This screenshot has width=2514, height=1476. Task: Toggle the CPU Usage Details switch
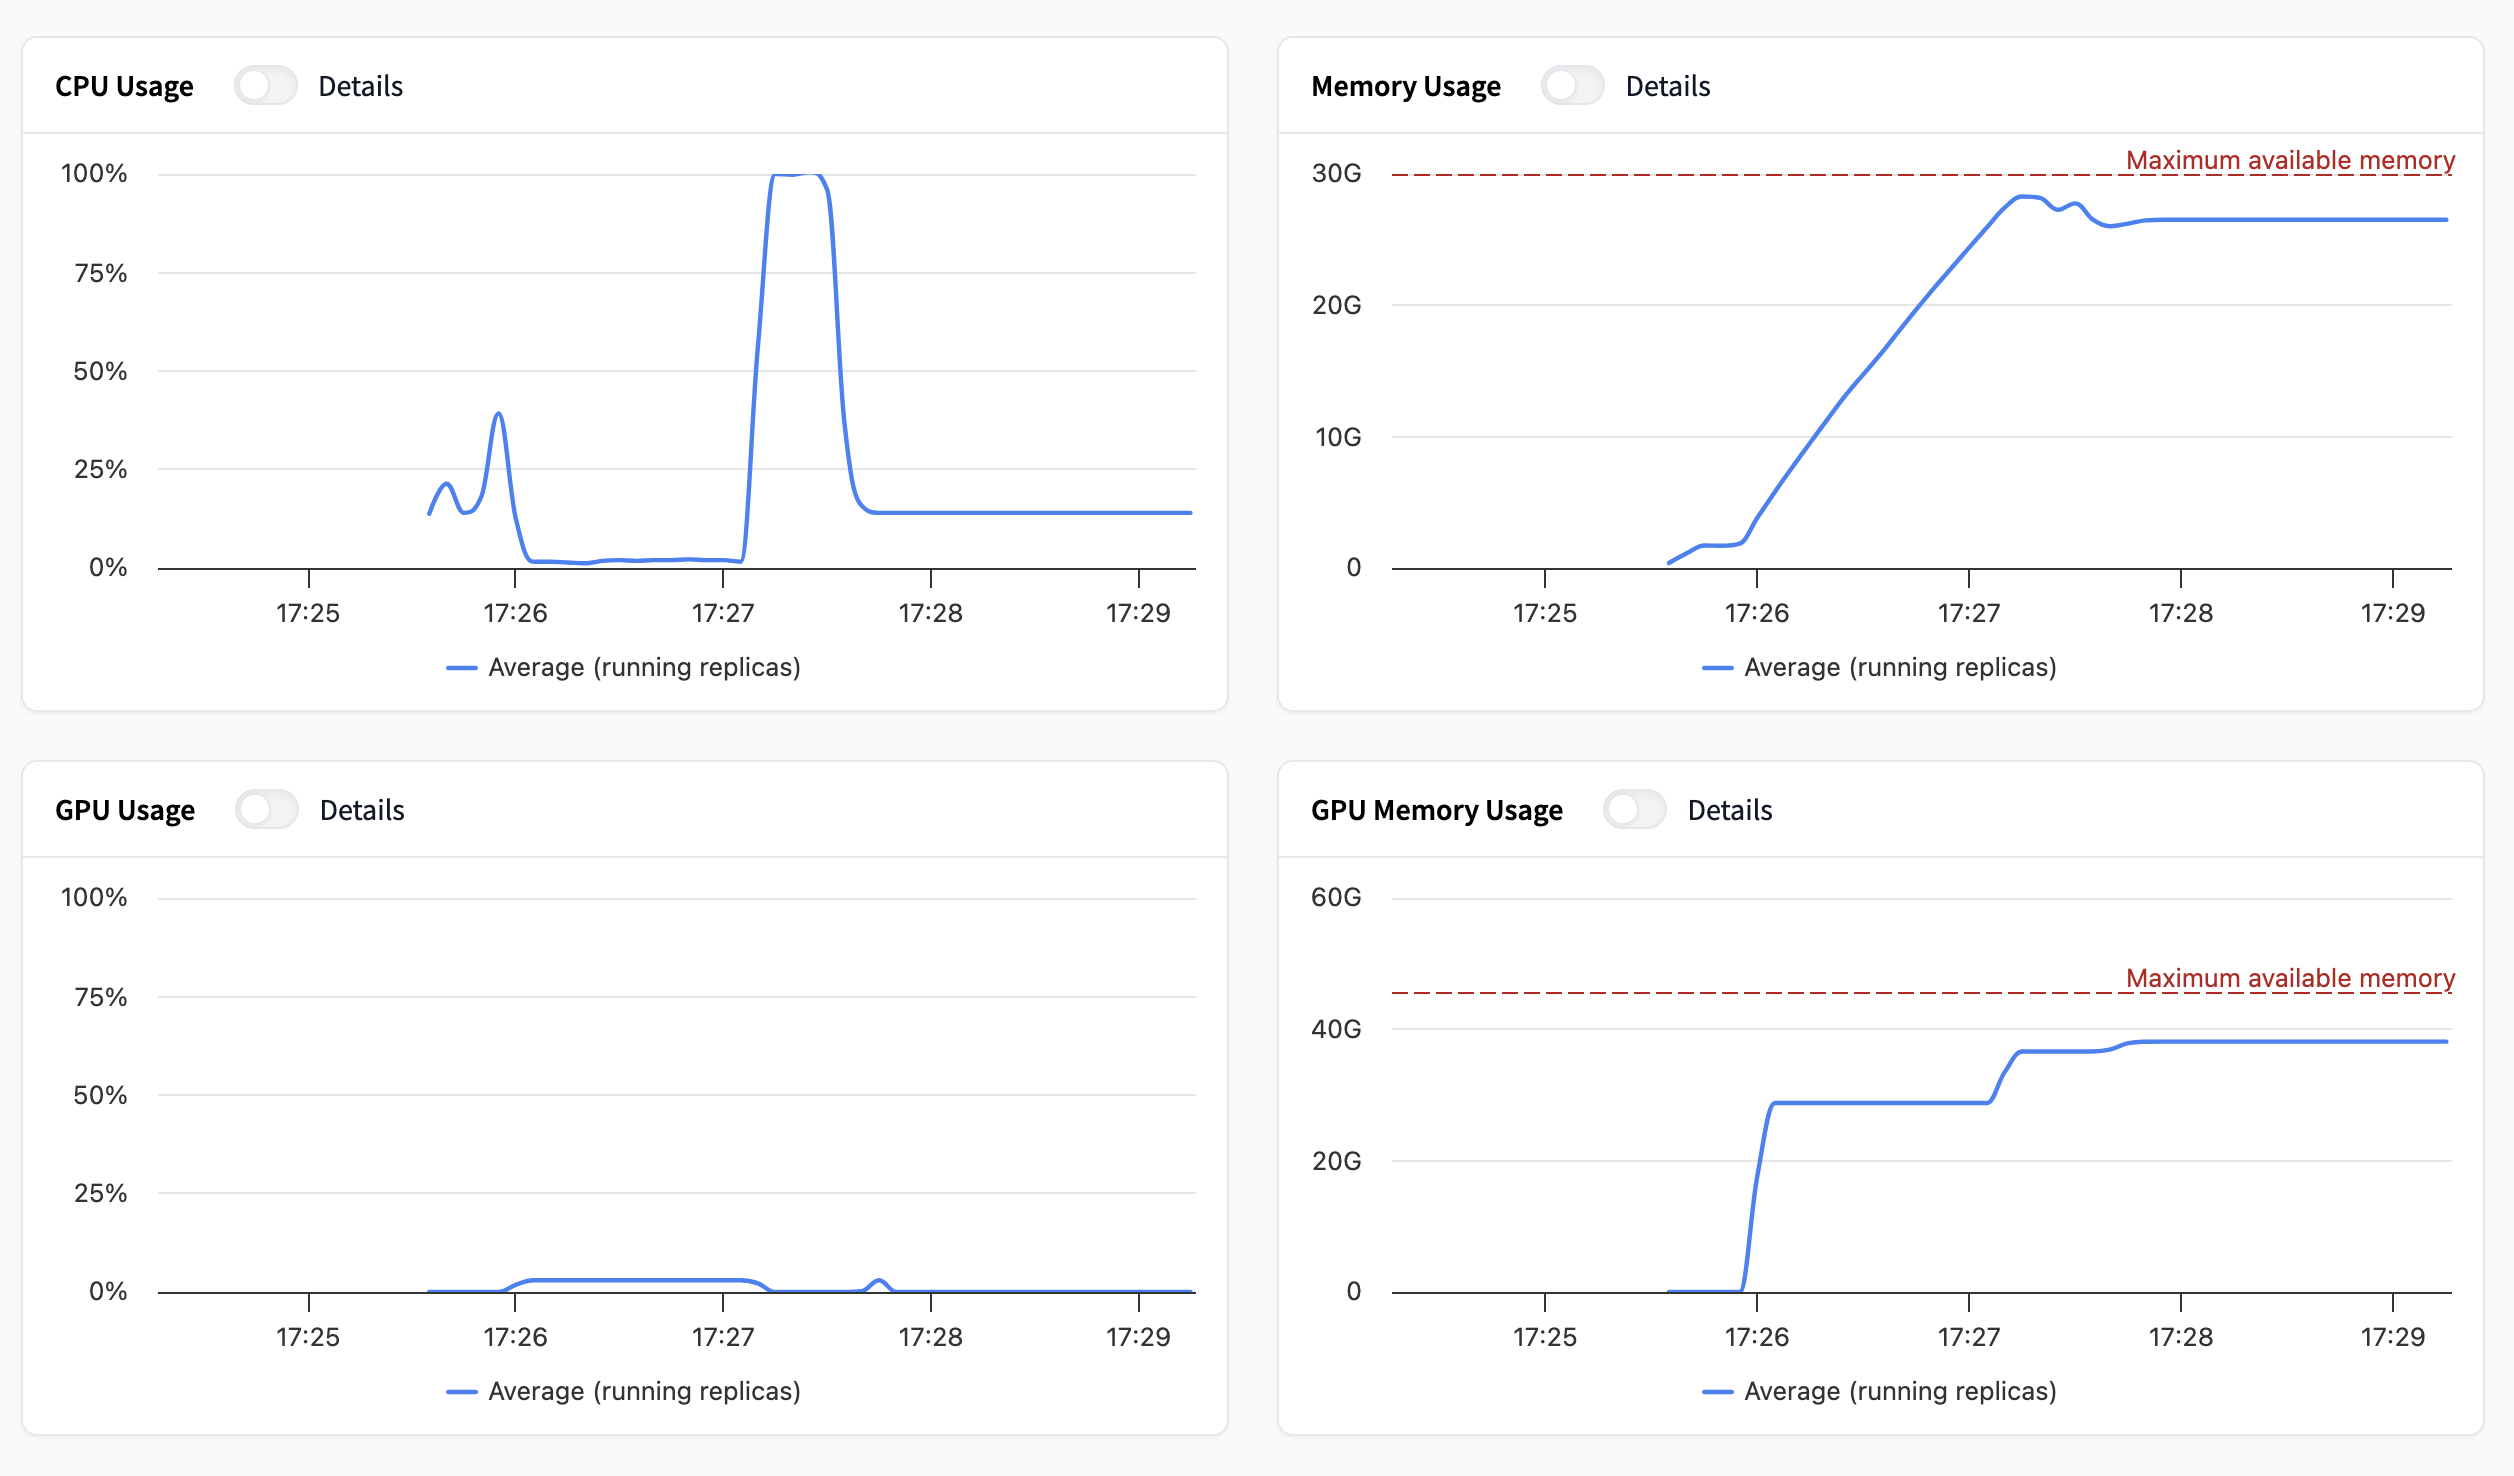click(x=266, y=86)
